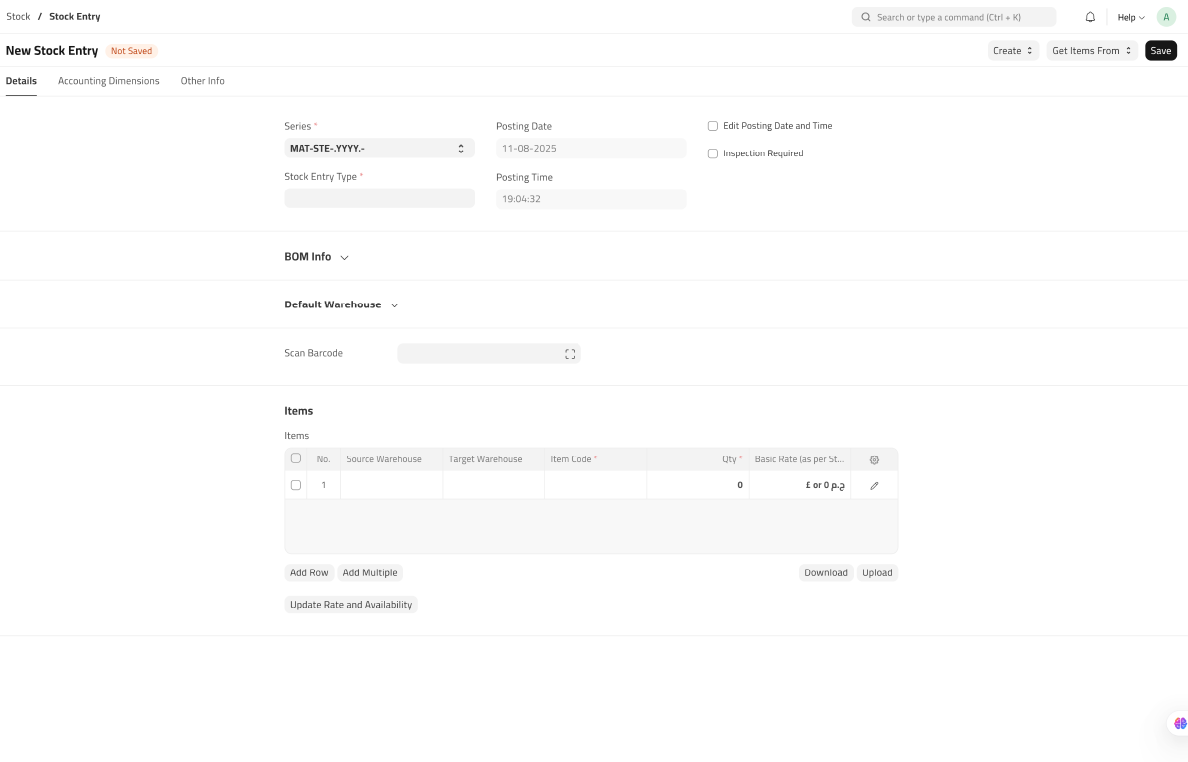Open the Get Items From dropdown
Image resolution: width=1188 pixels, height=762 pixels.
(1091, 51)
